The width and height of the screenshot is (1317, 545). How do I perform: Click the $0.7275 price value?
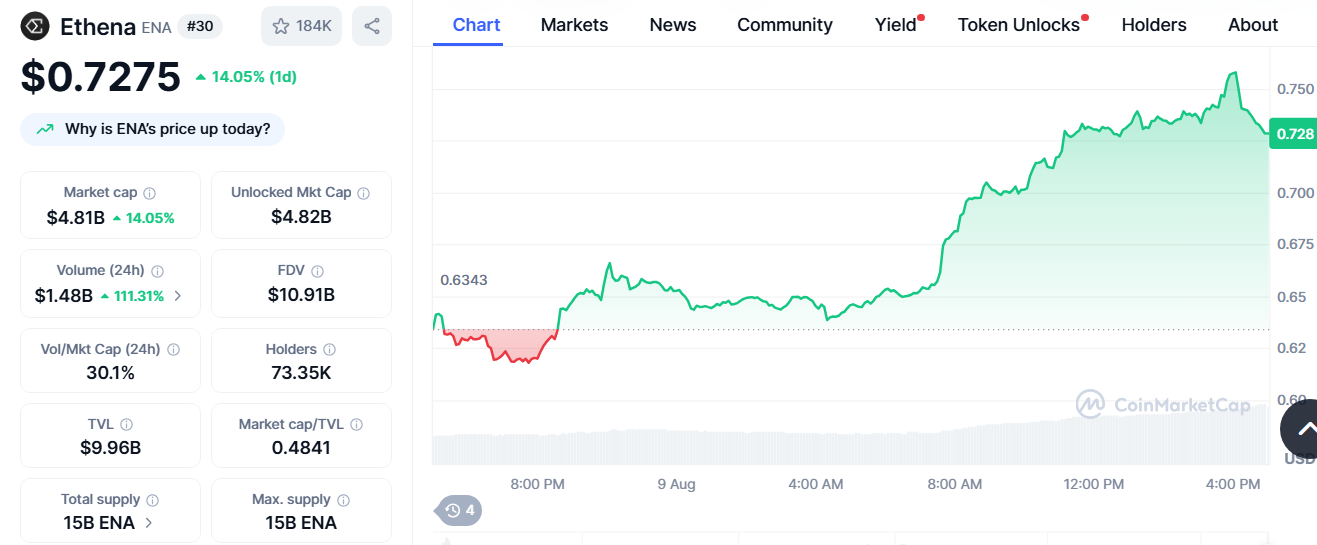click(101, 77)
